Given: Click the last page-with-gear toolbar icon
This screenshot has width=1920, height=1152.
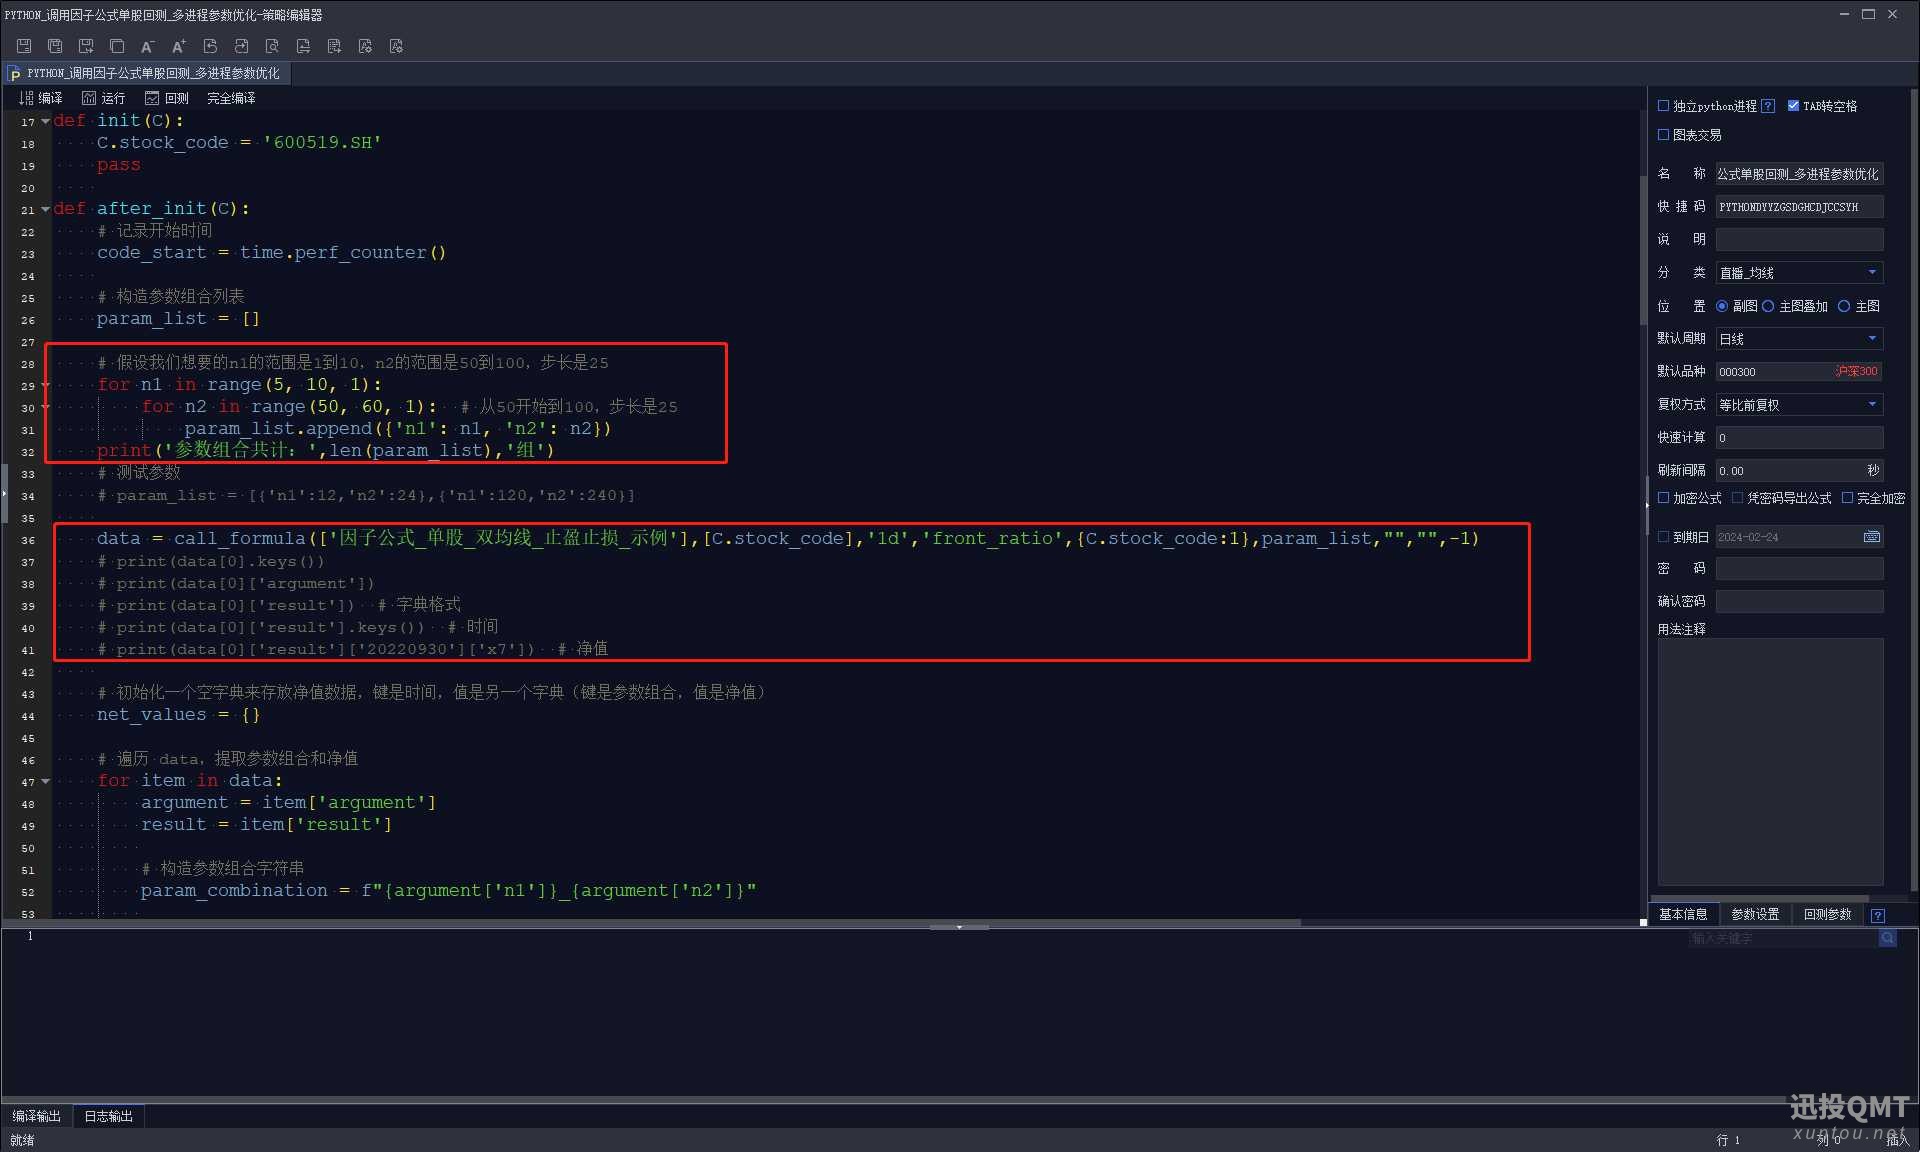Looking at the screenshot, I should (x=396, y=46).
